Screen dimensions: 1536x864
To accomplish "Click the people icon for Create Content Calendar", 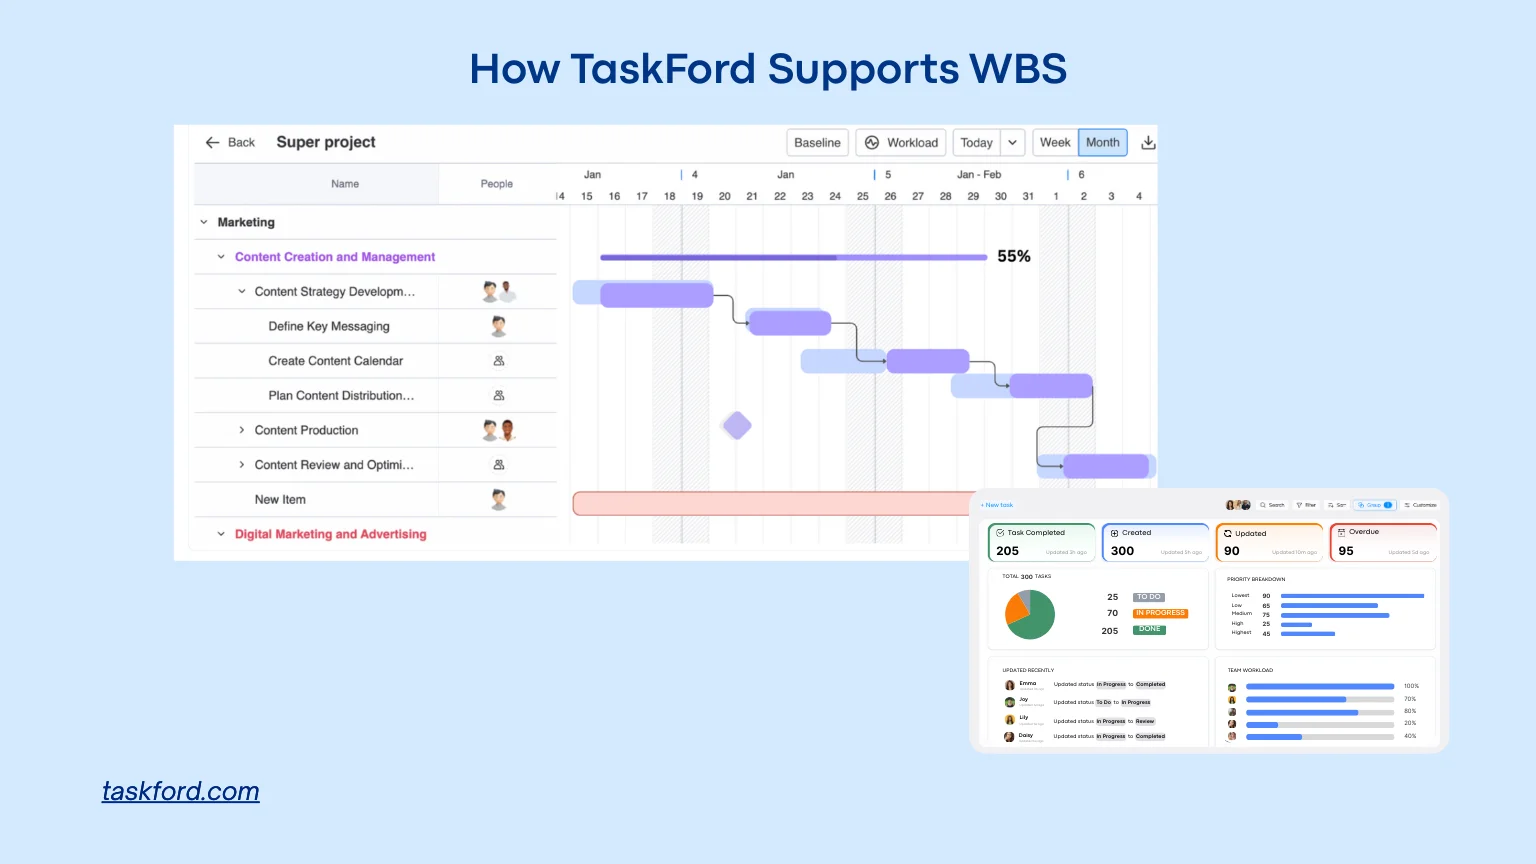I will (x=498, y=361).
